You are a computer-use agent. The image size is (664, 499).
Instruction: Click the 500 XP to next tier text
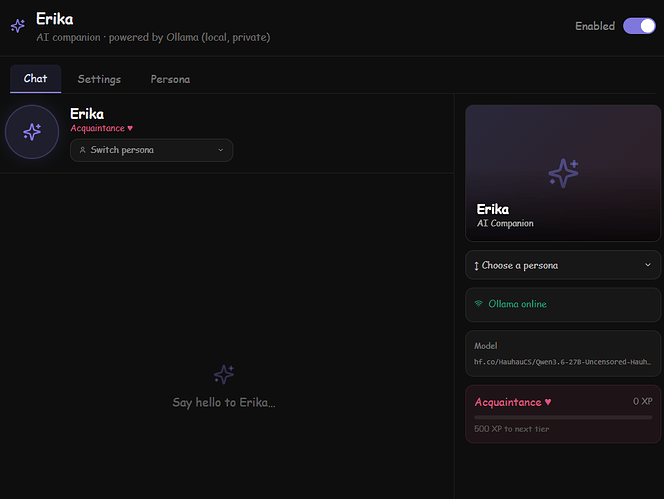[x=512, y=429]
